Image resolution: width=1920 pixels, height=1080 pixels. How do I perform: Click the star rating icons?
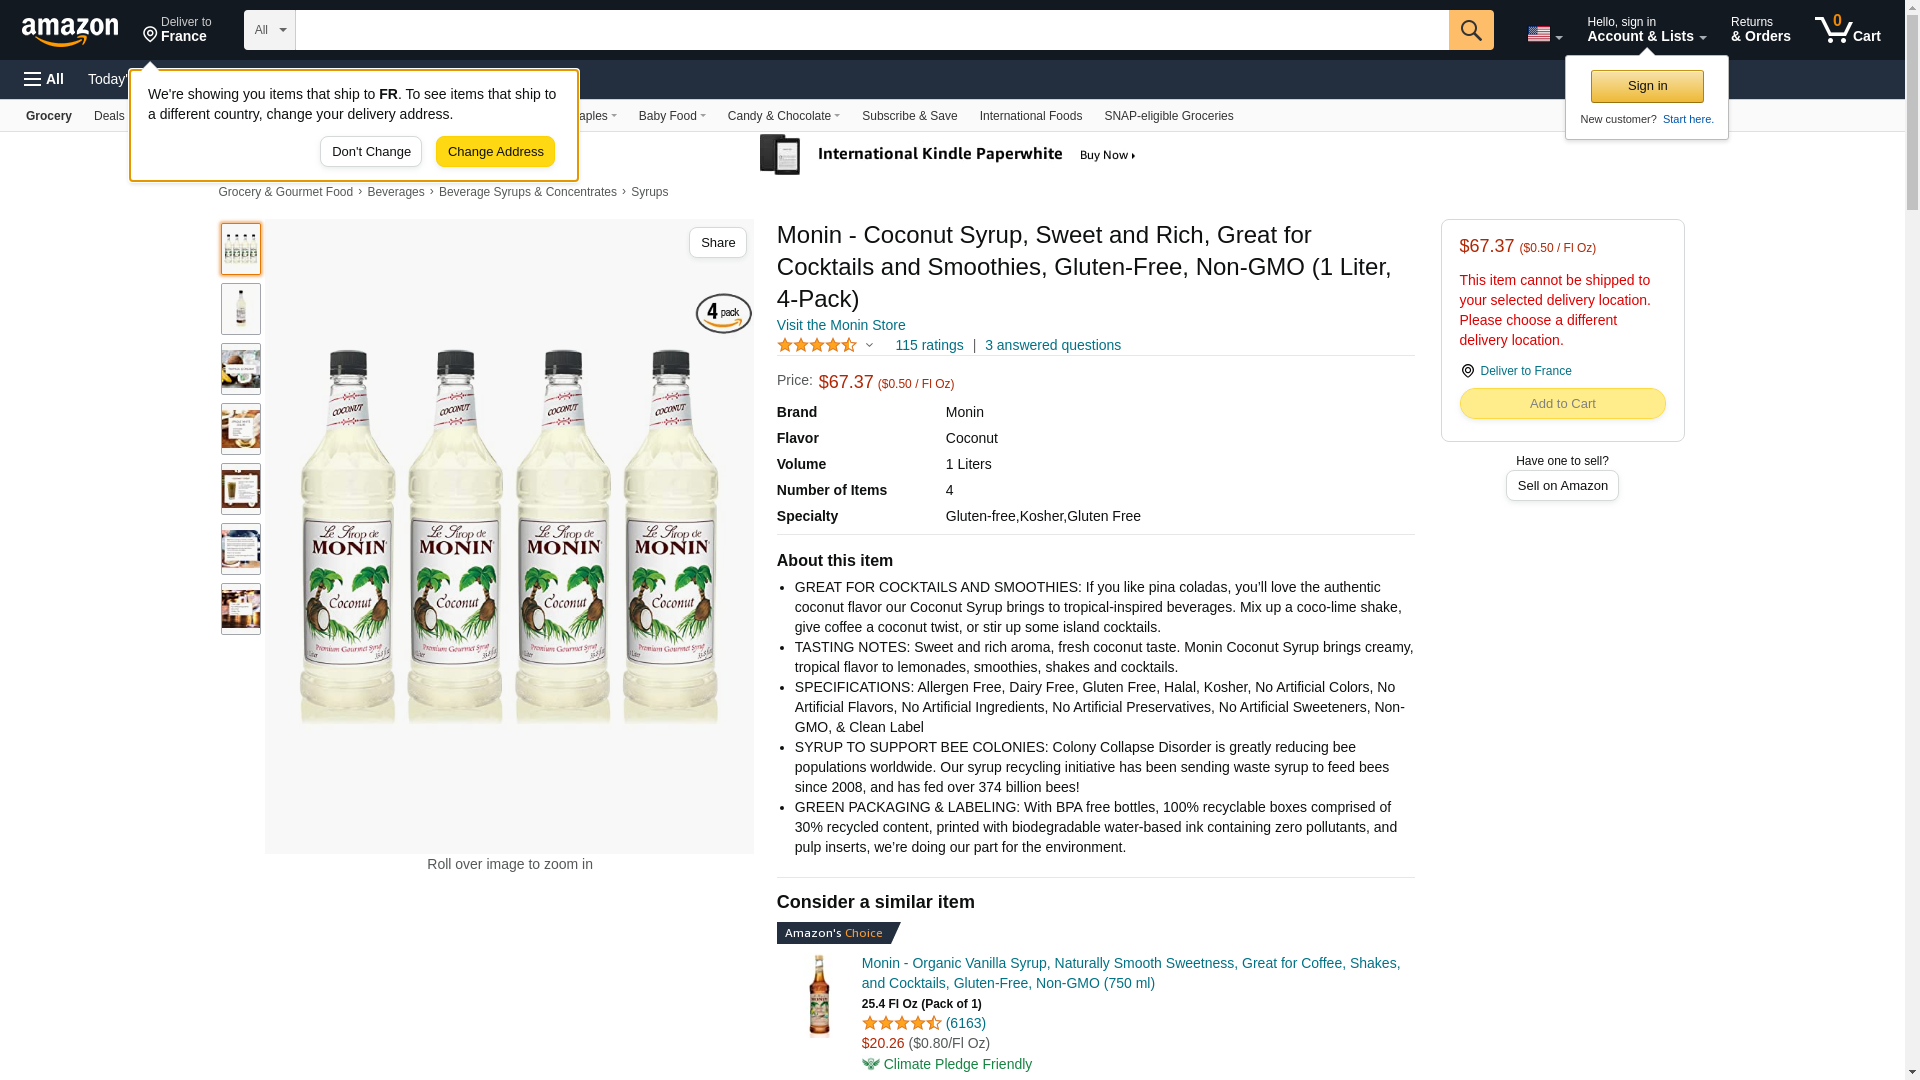pos(817,345)
